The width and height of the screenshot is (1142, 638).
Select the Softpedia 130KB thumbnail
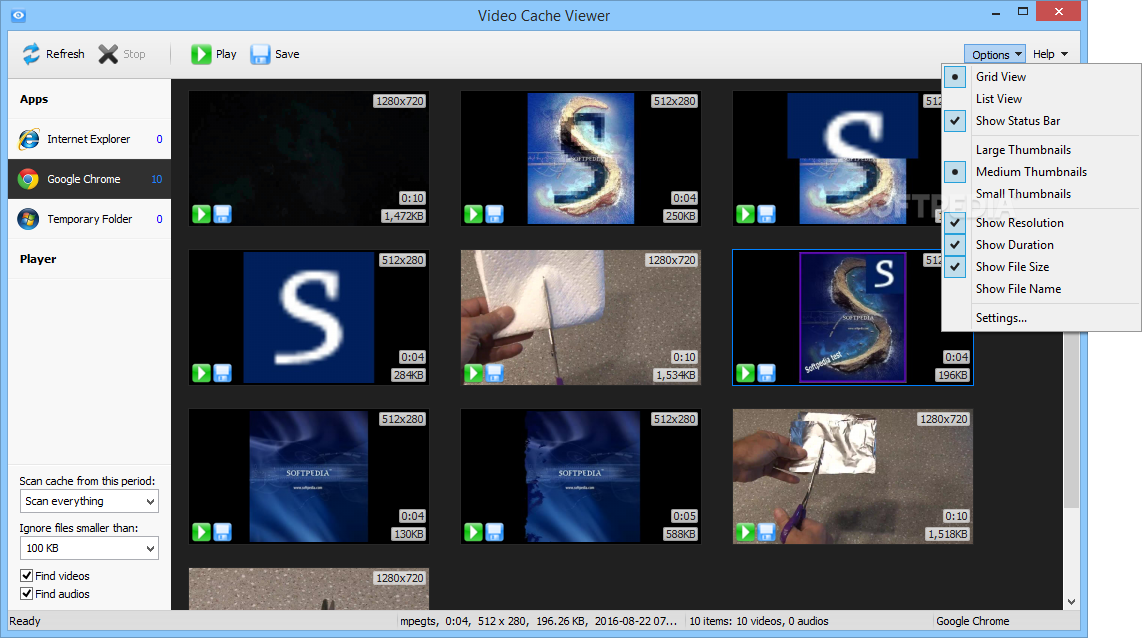309,476
